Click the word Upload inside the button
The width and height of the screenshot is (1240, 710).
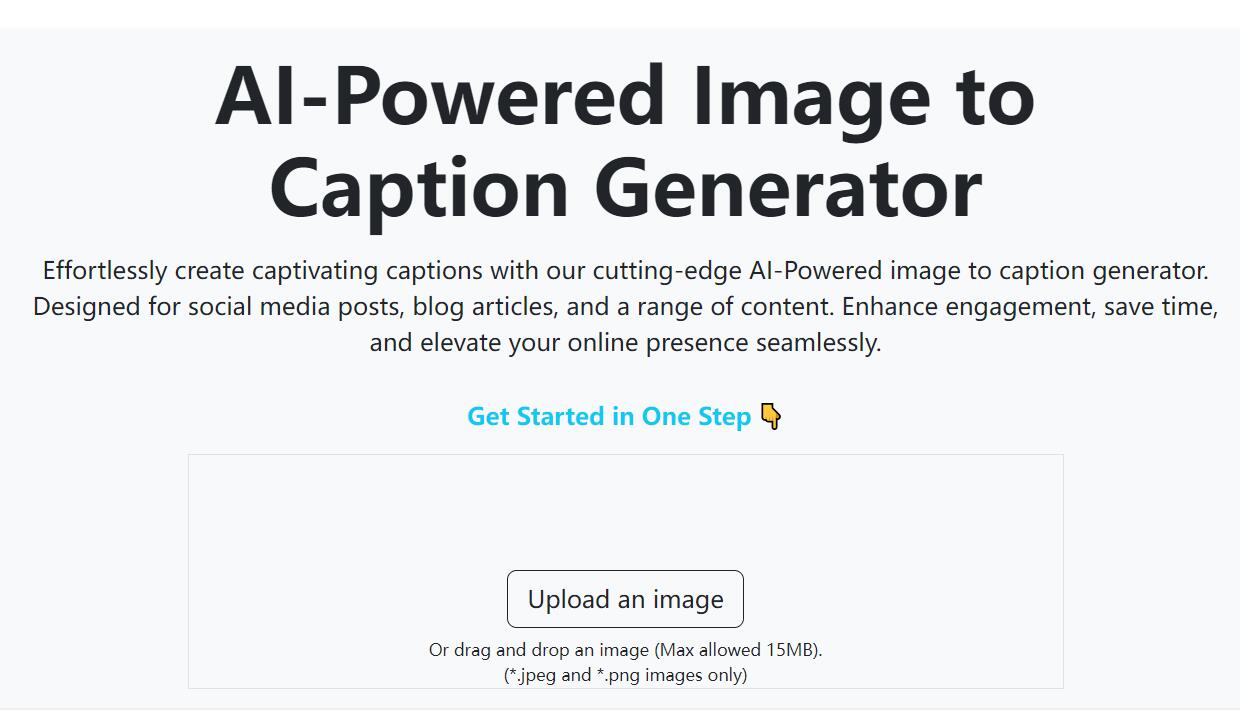(x=568, y=600)
